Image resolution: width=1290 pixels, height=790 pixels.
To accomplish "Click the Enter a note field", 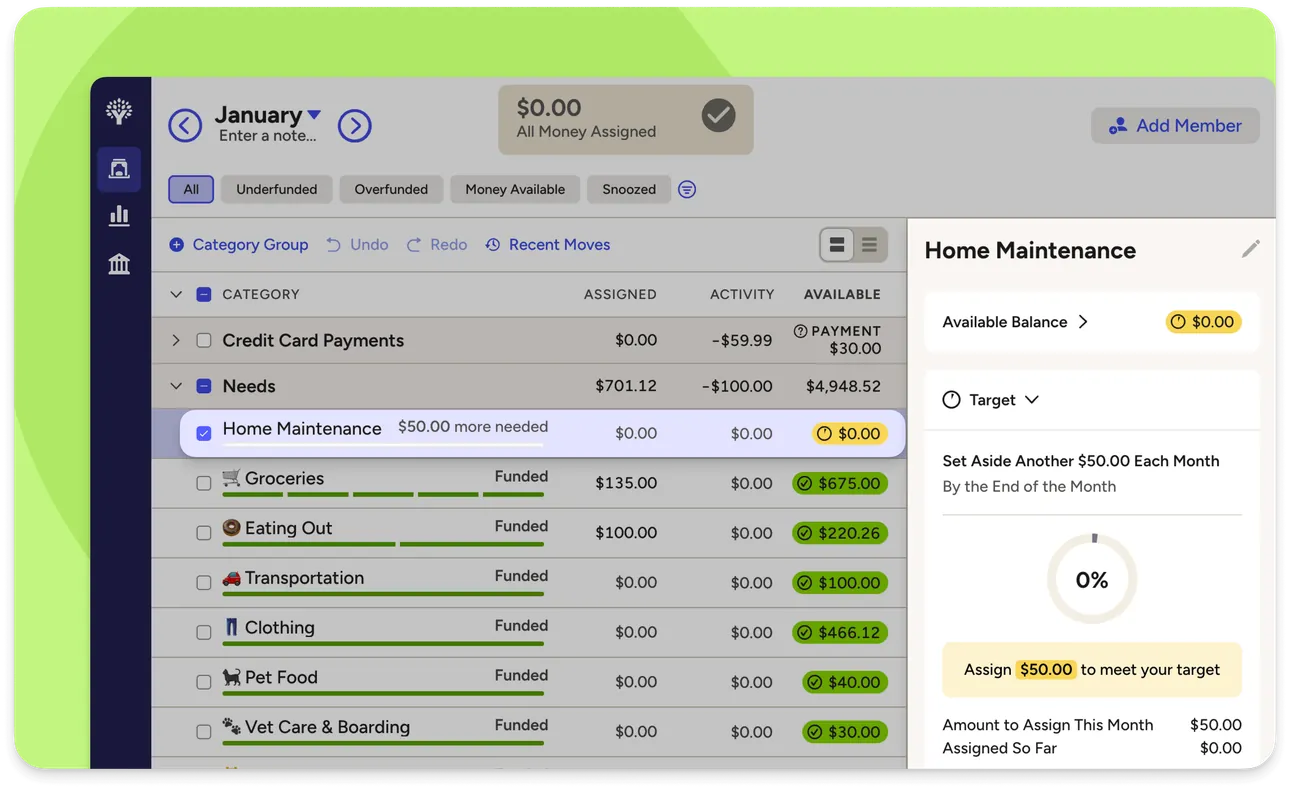I will coord(267,136).
